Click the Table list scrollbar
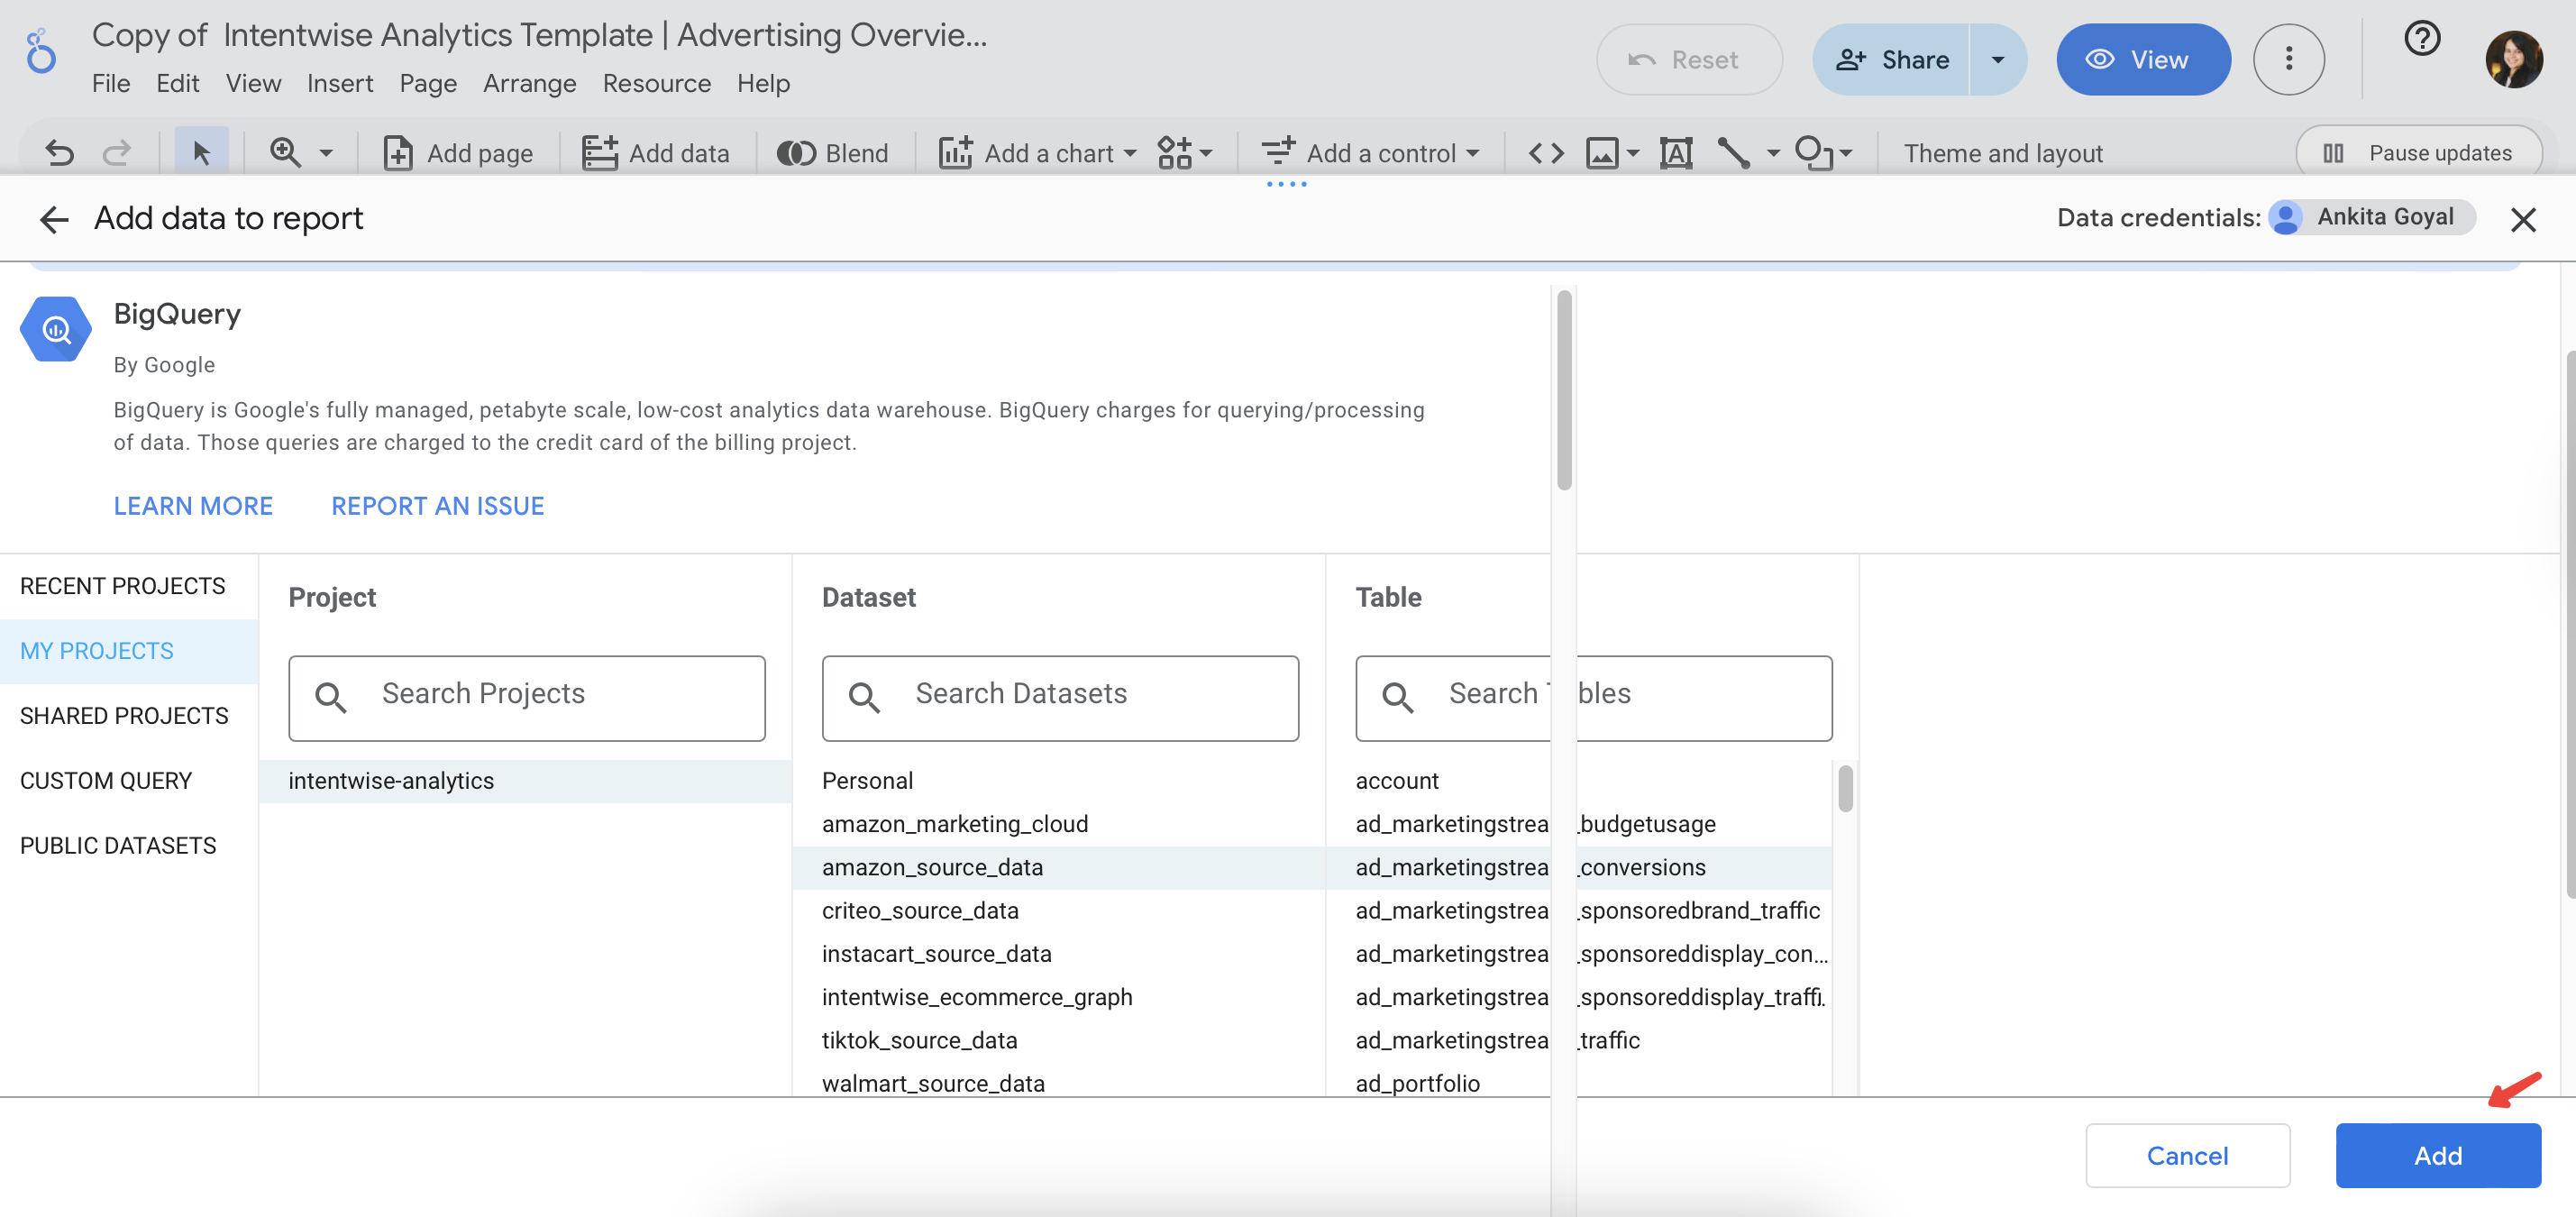The image size is (2576, 1217). pyautogui.click(x=1845, y=790)
